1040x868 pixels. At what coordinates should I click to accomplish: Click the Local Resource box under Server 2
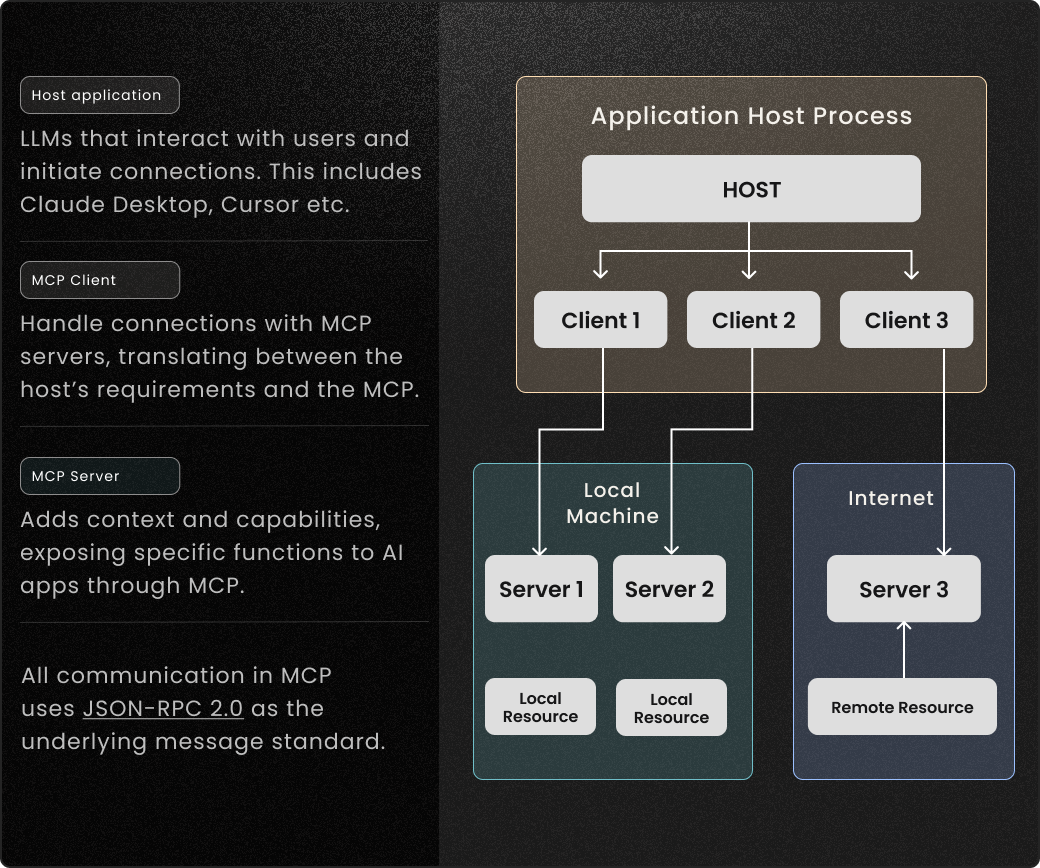point(671,708)
